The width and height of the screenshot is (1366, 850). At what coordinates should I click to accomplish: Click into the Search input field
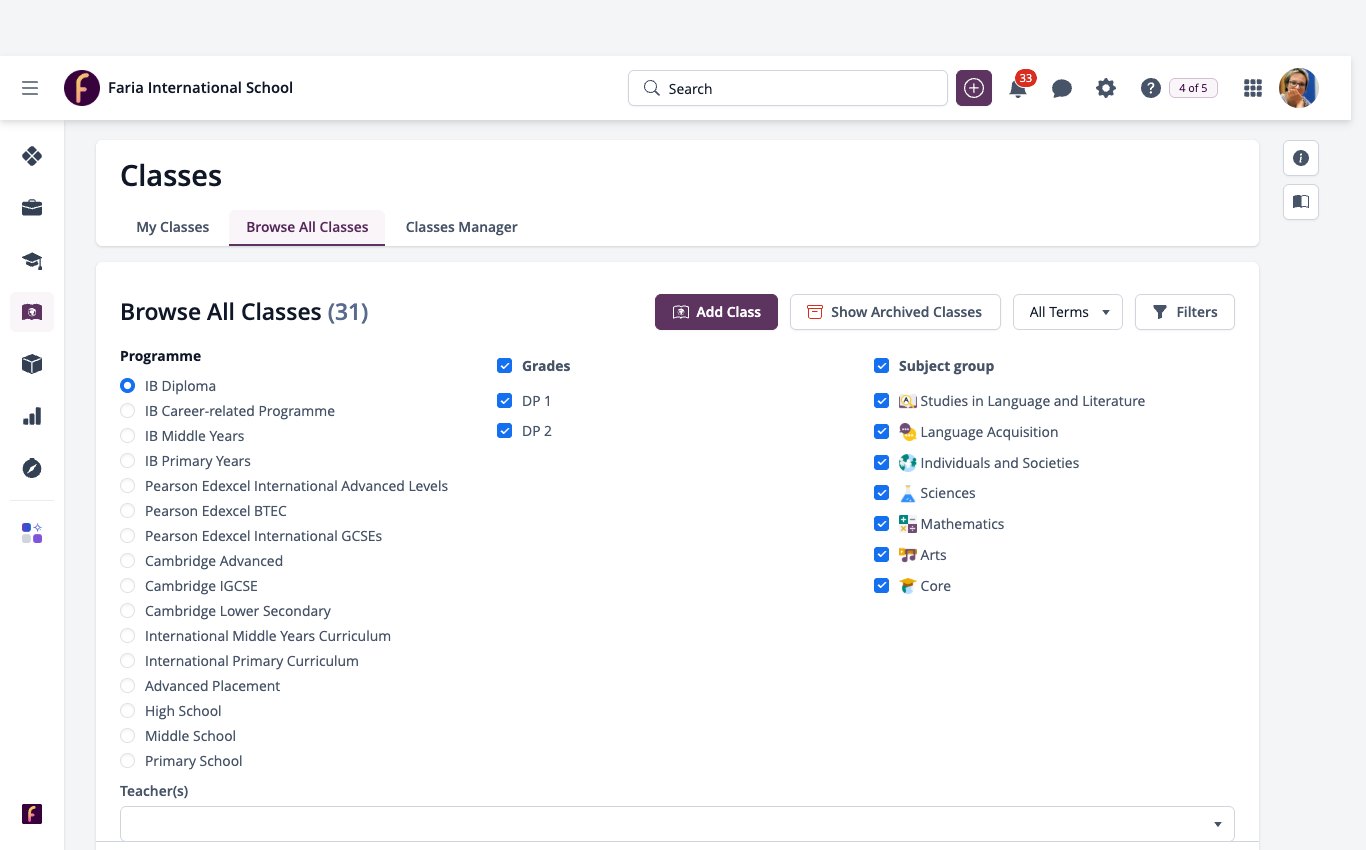(x=788, y=88)
